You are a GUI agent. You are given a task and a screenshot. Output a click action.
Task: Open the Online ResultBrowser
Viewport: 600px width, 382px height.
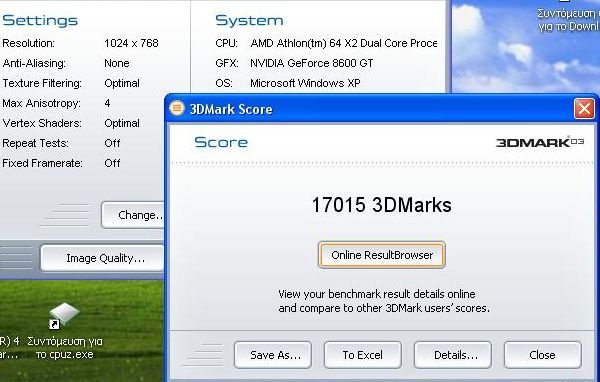[x=382, y=255]
